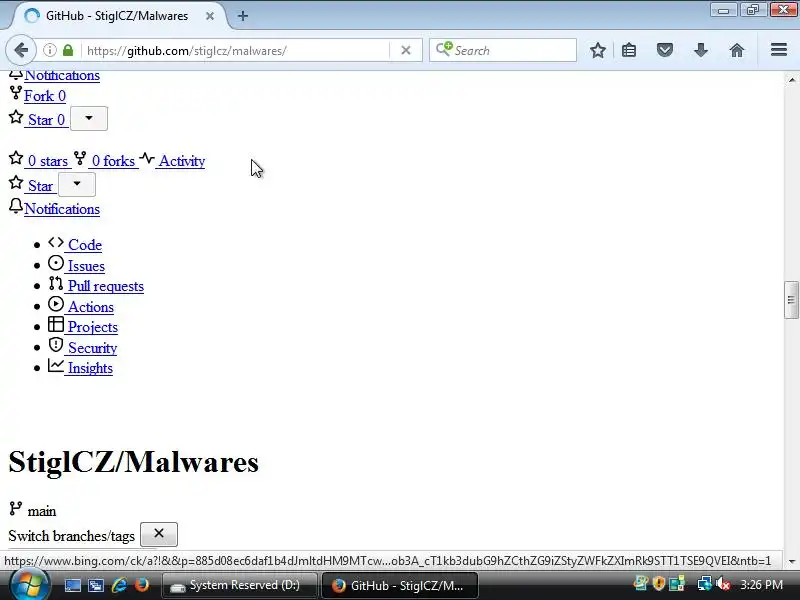Viewport: 800px width, 600px height.
Task: Open the Security tab link
Action: pos(92,348)
